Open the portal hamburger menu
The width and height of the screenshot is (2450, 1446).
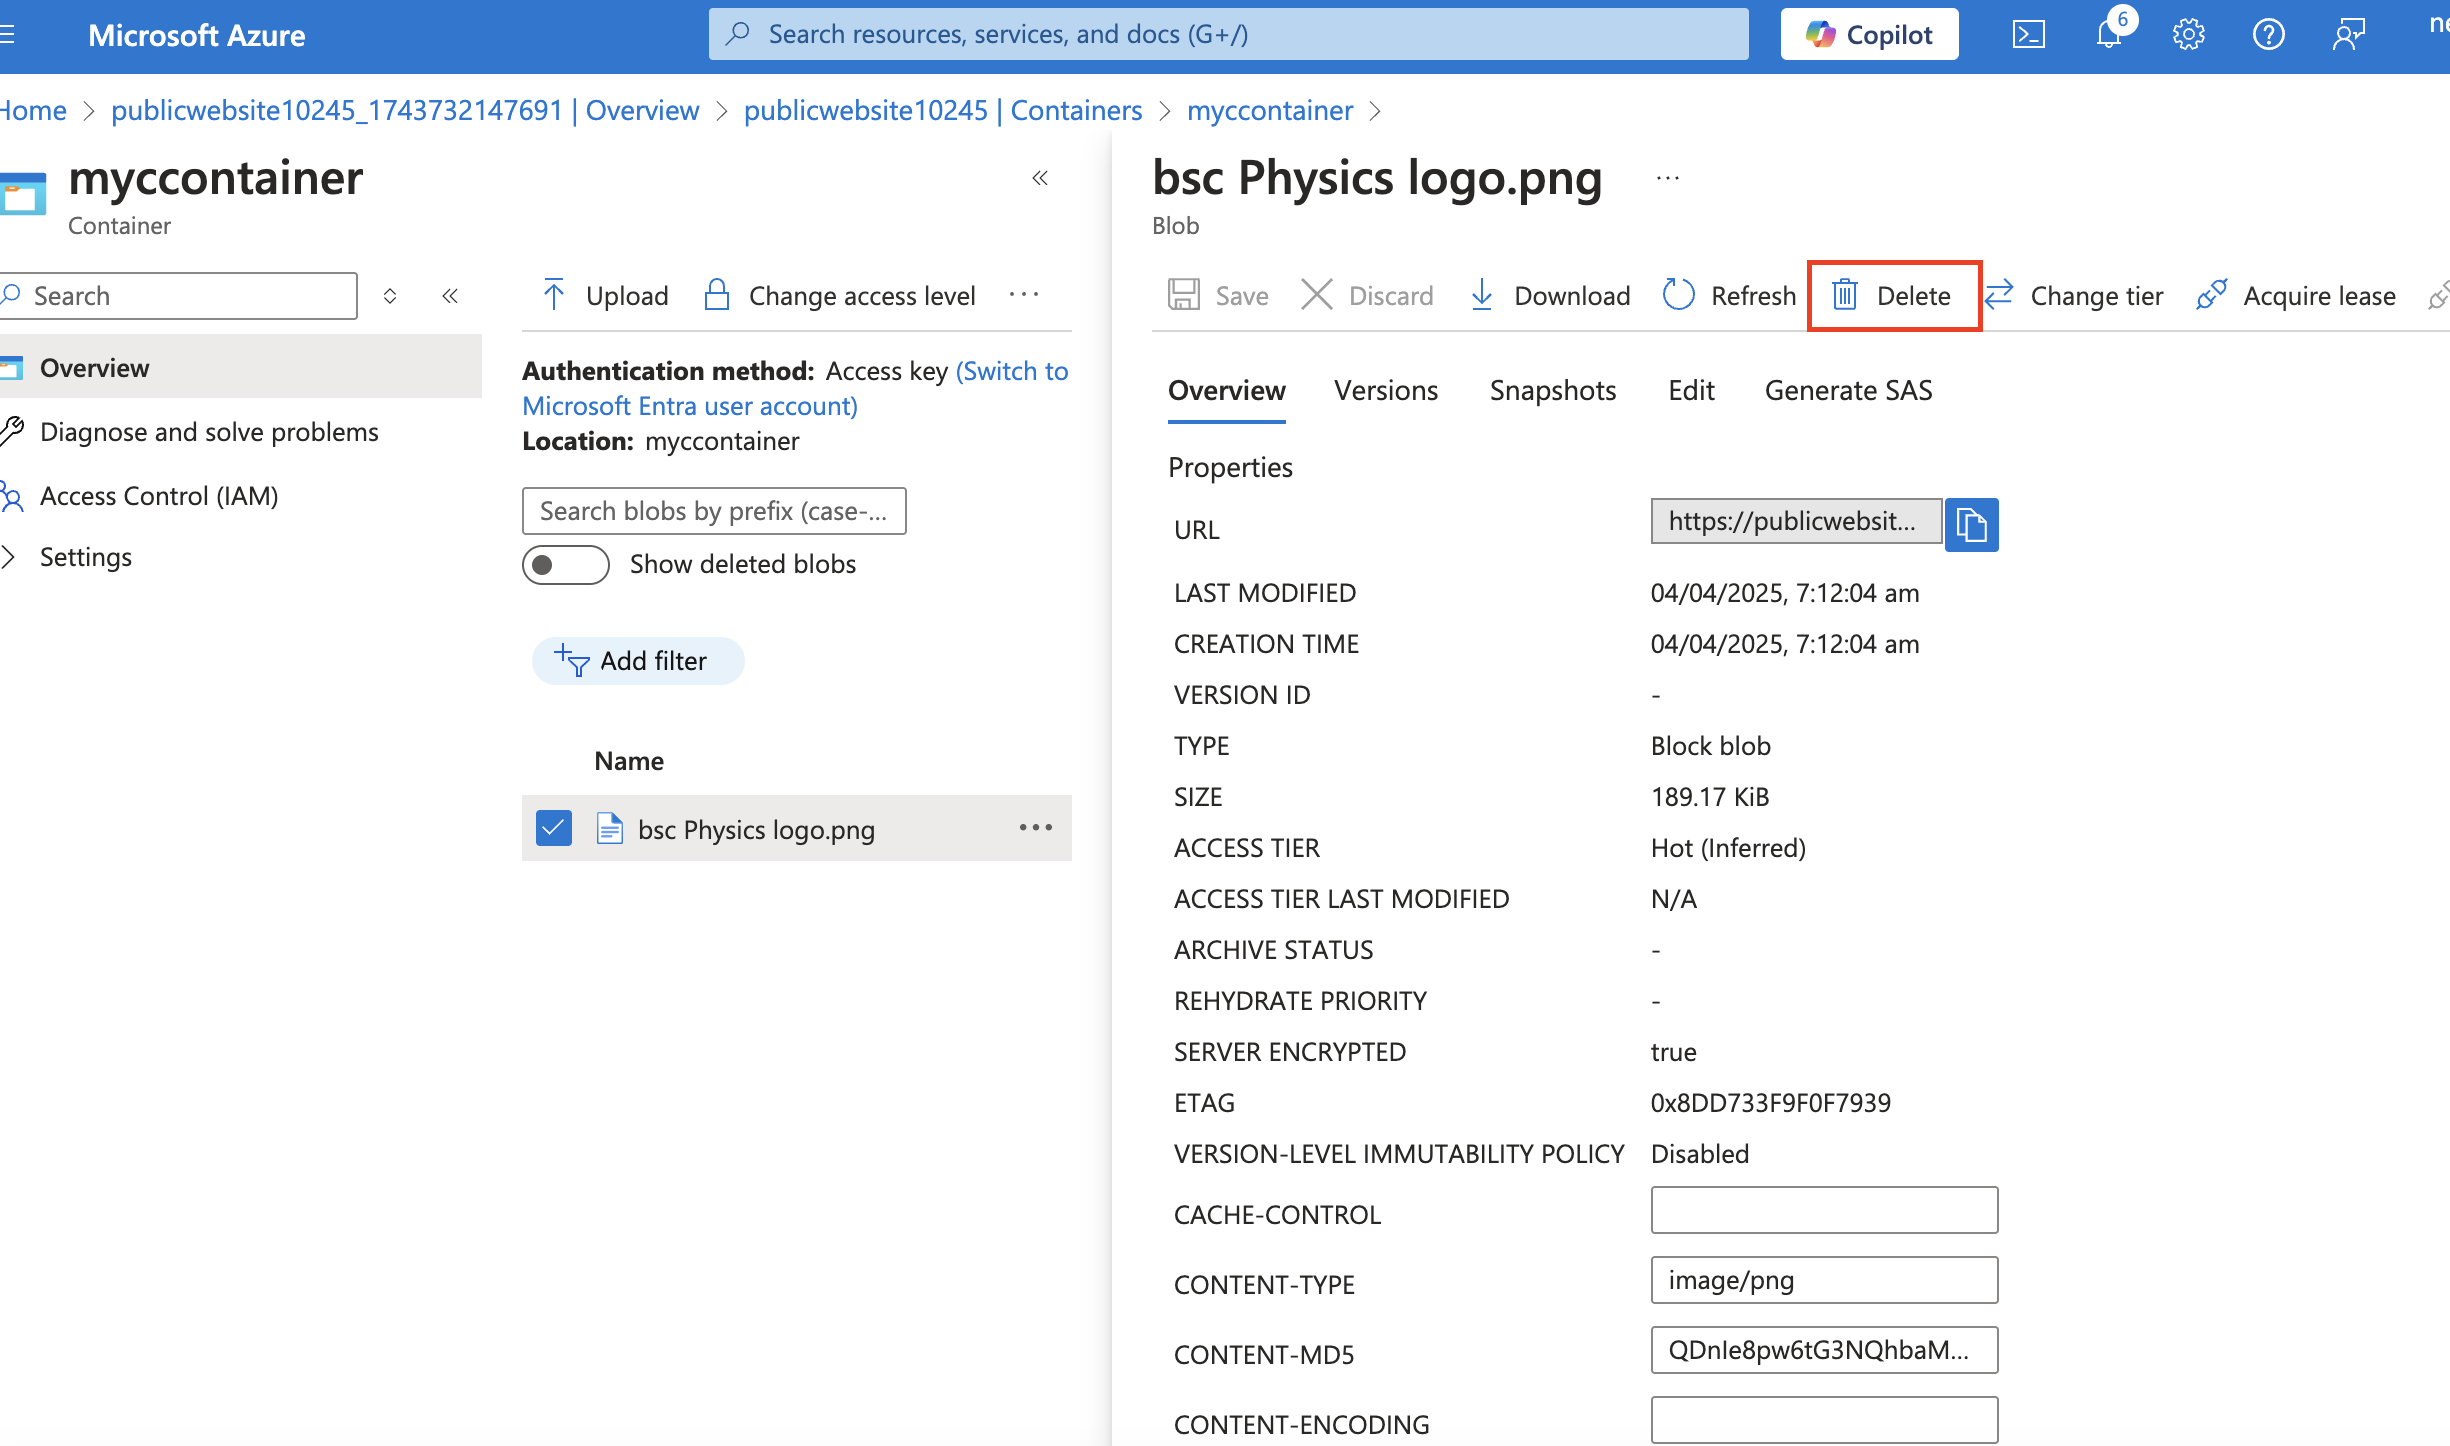[7, 35]
